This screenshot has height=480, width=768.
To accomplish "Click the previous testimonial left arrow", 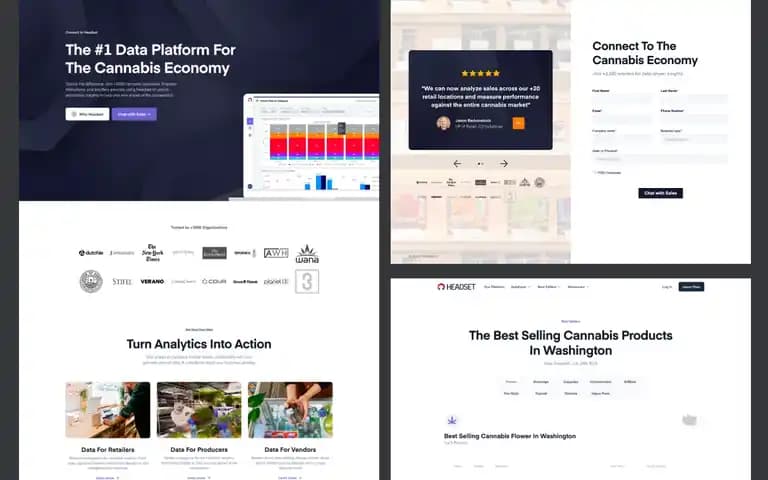I will tap(457, 164).
